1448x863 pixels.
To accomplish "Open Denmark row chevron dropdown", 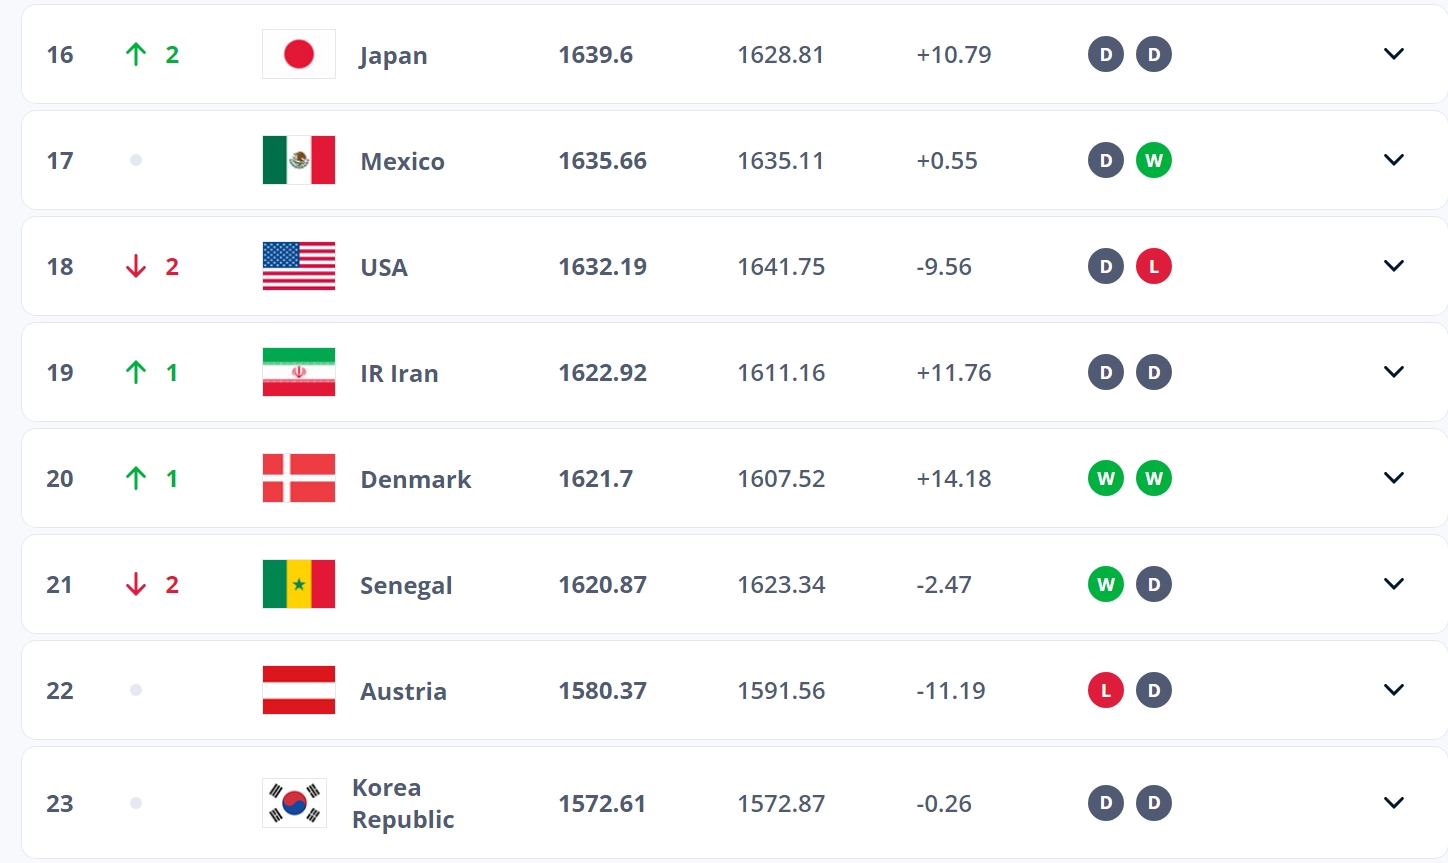I will [x=1393, y=478].
